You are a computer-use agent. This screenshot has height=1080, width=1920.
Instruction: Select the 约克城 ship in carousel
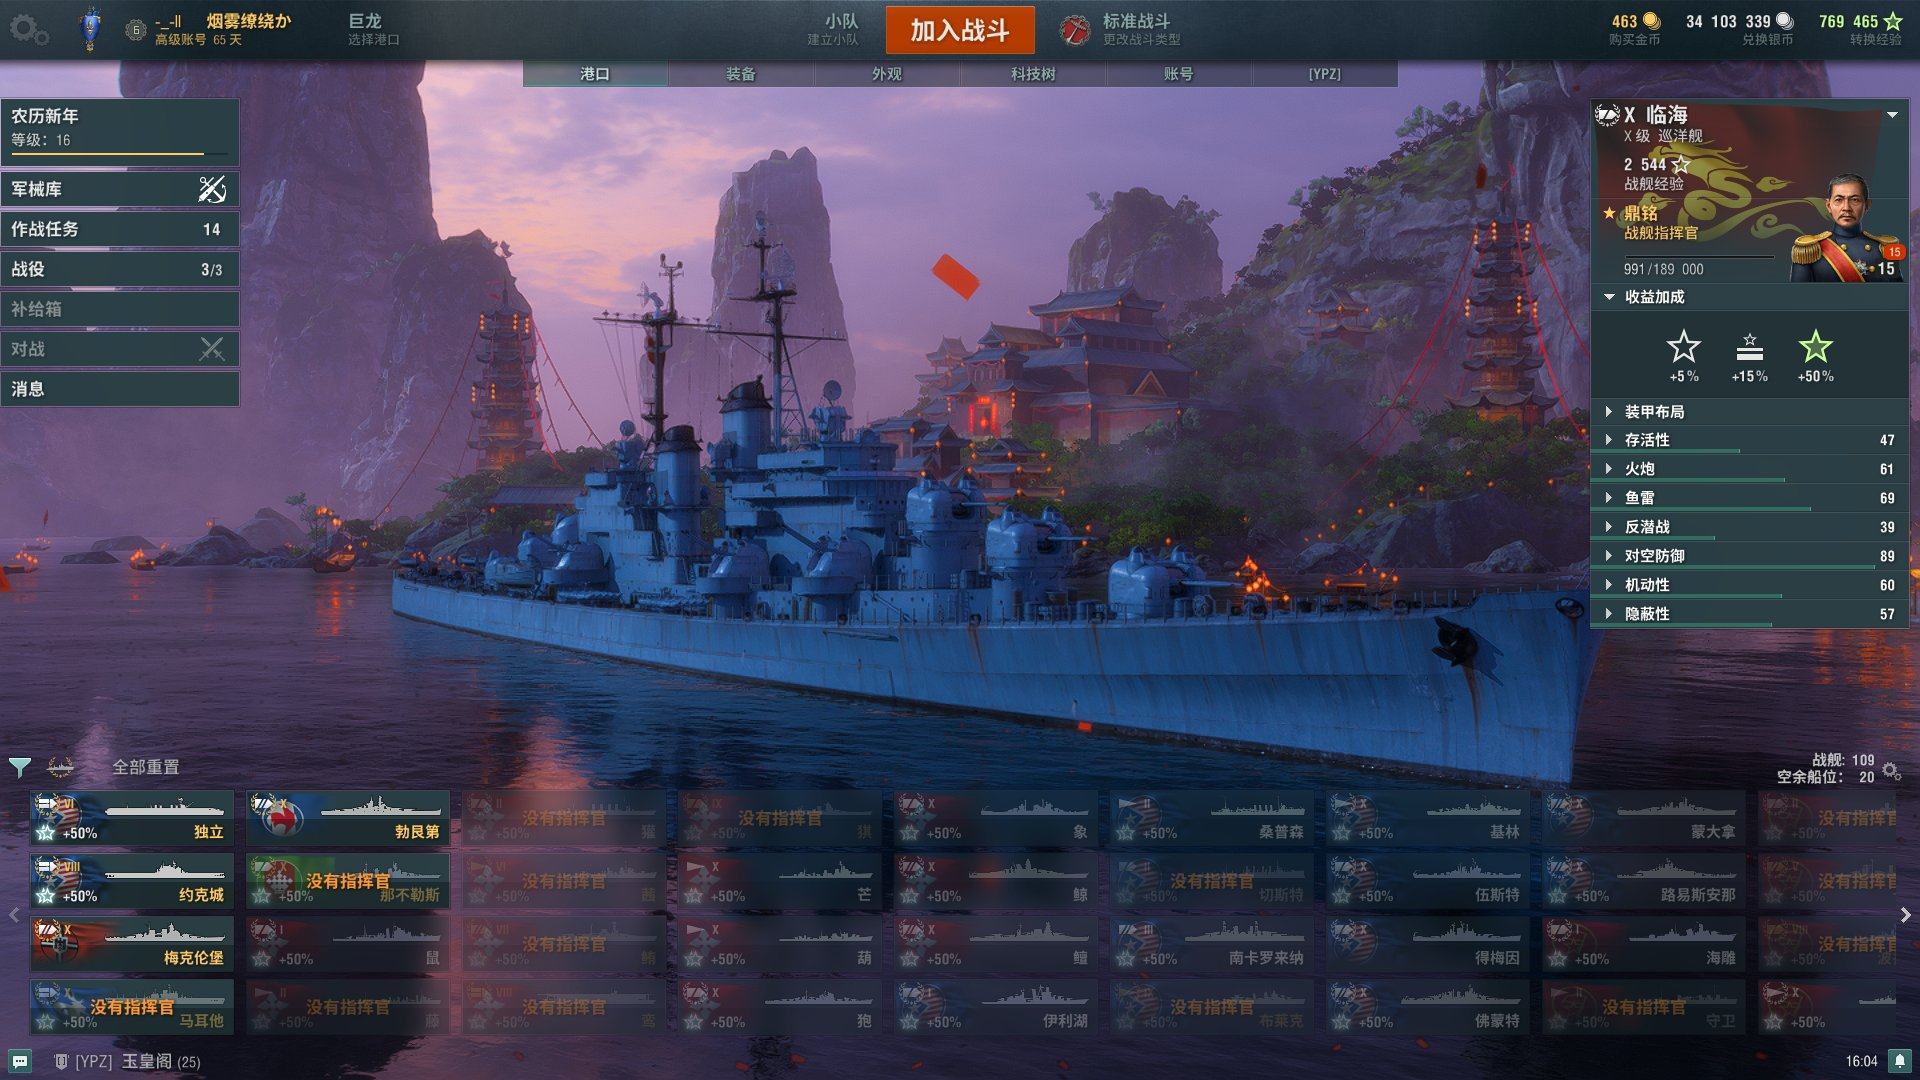[x=132, y=881]
